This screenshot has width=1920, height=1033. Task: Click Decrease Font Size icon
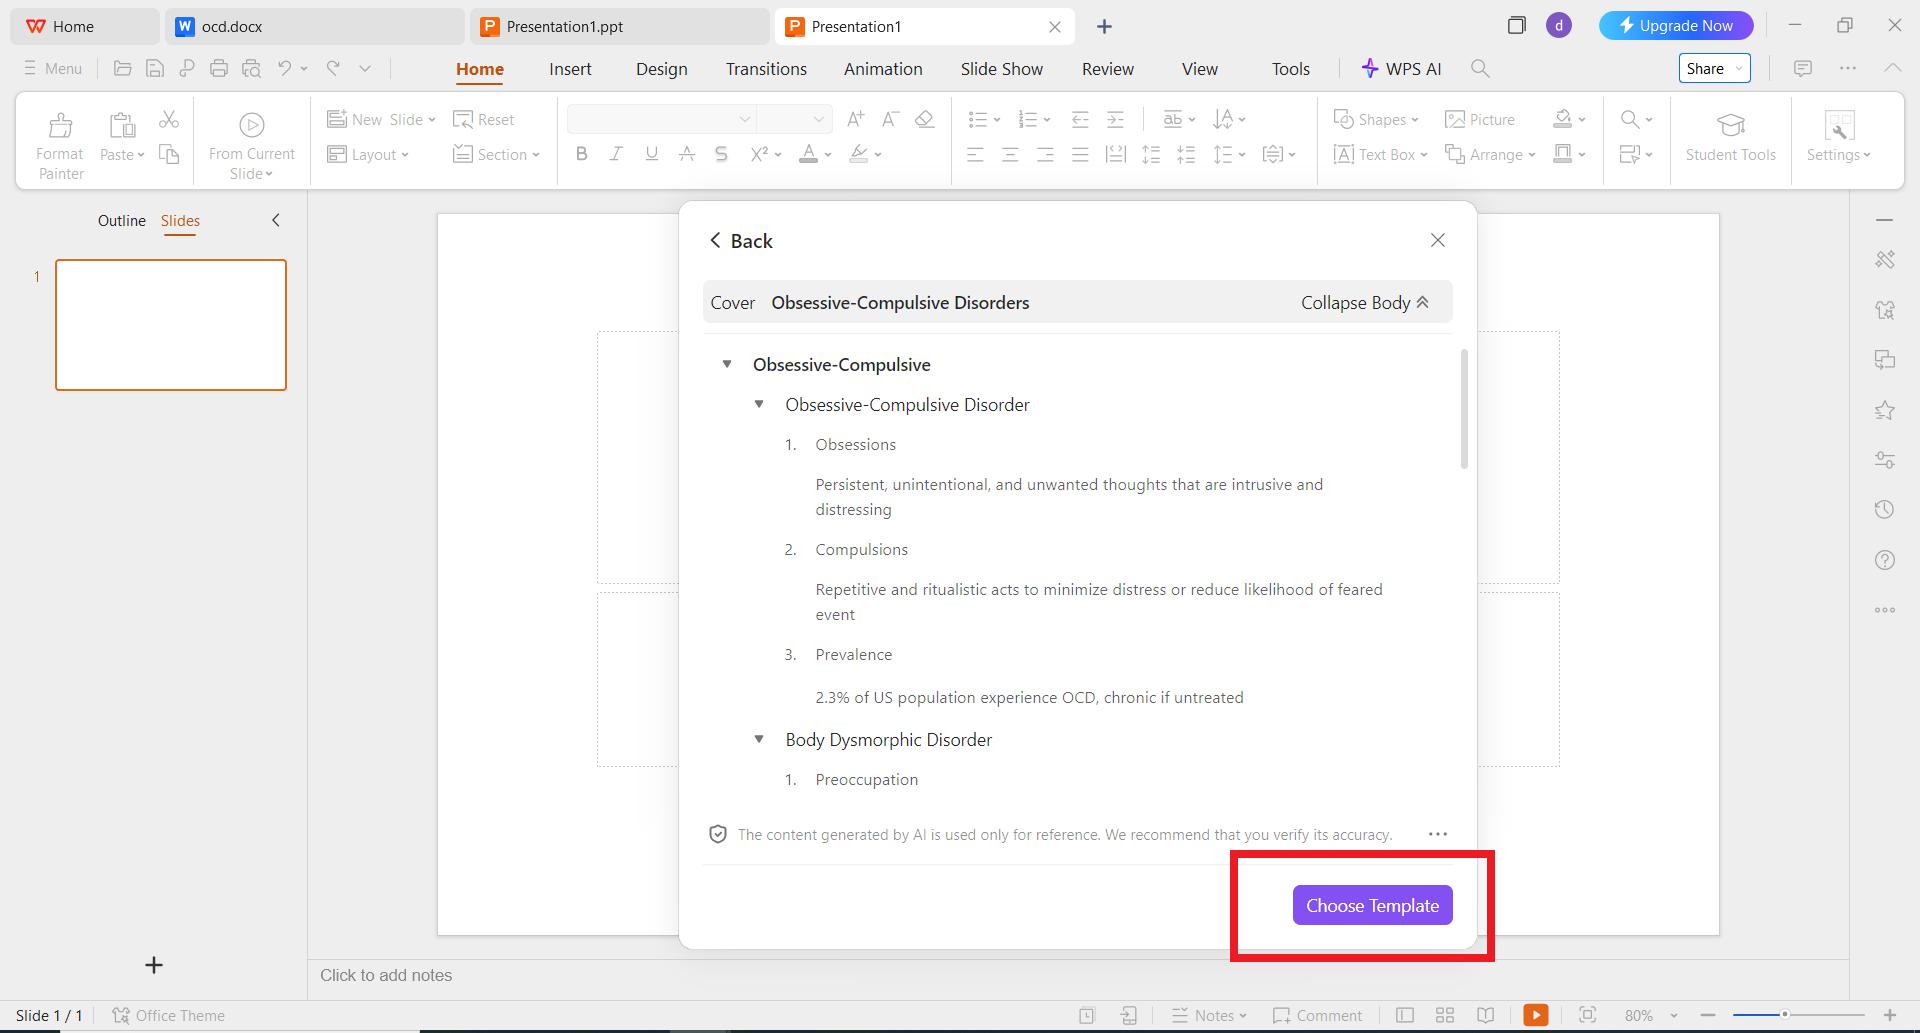pyautogui.click(x=890, y=119)
